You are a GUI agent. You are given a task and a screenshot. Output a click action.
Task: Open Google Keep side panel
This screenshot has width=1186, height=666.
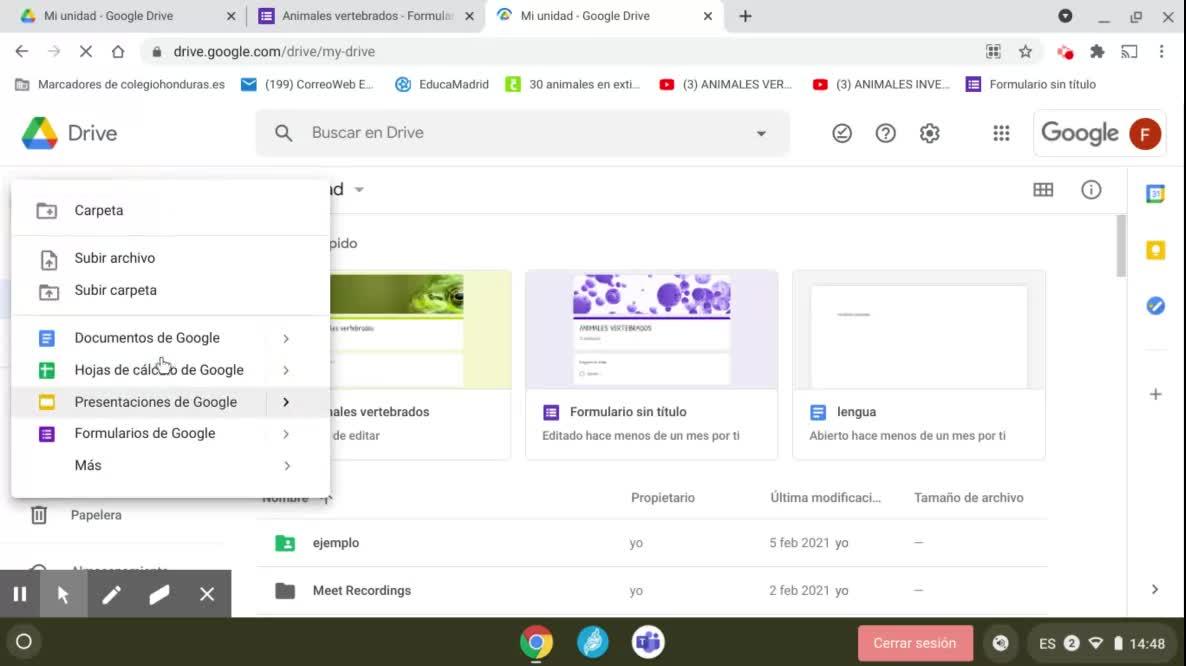pyautogui.click(x=1155, y=250)
